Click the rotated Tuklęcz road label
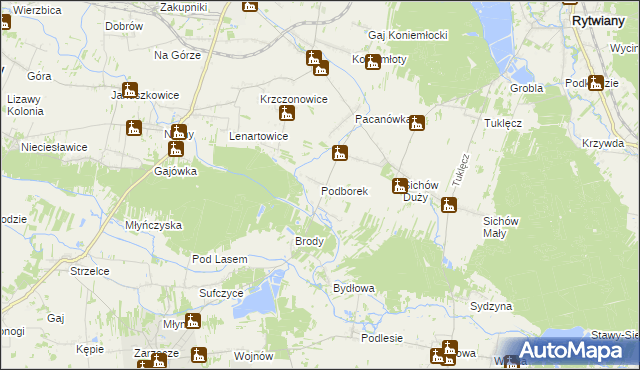Screen dimensions: 640x370 461,170
